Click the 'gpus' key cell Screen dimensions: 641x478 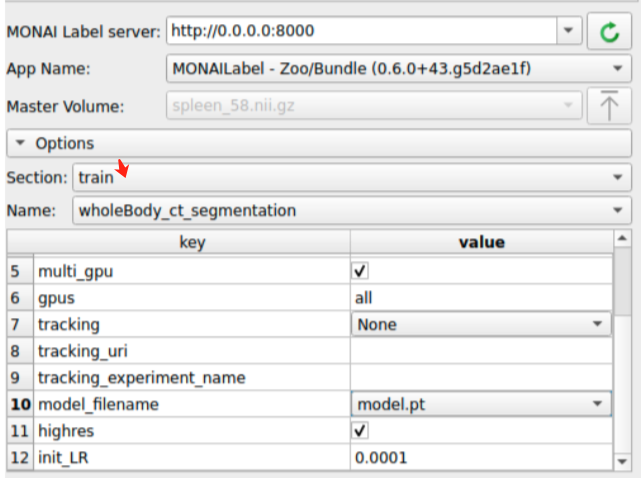tap(192, 298)
